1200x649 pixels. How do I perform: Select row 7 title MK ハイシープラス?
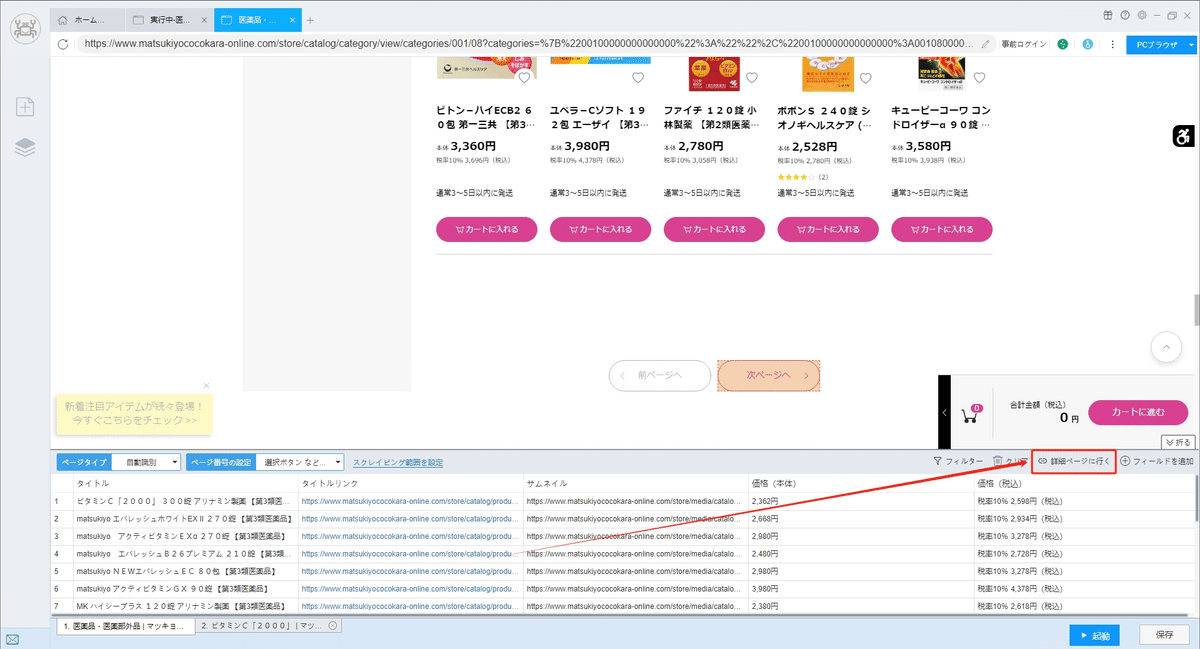point(184,606)
